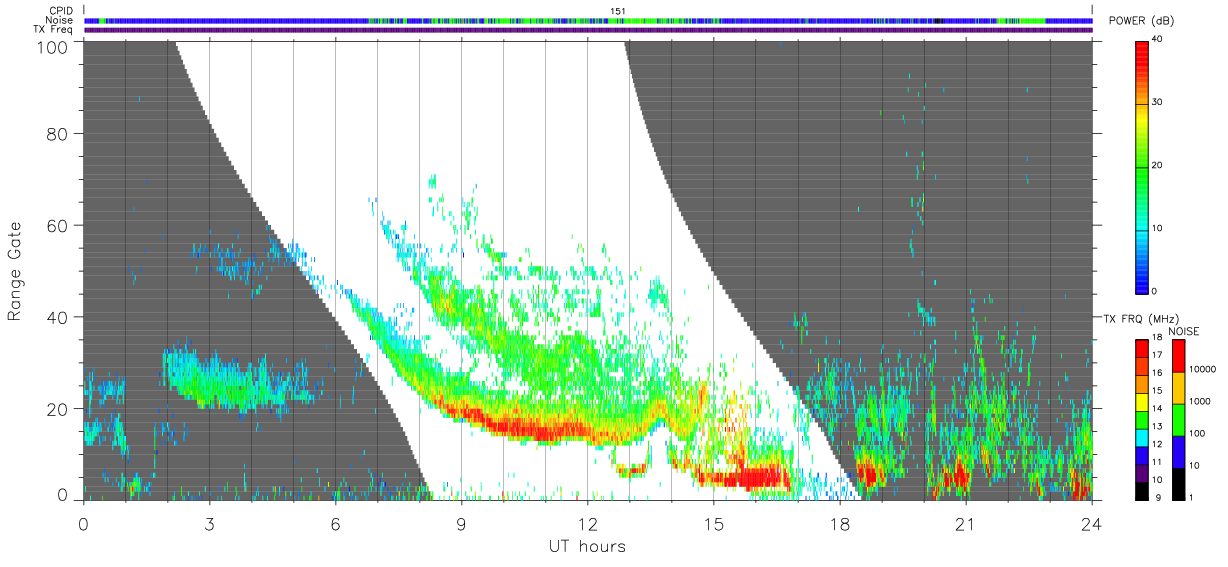Click the power color bar gradient
This screenshot has width=1228, height=567.
coord(1142,166)
